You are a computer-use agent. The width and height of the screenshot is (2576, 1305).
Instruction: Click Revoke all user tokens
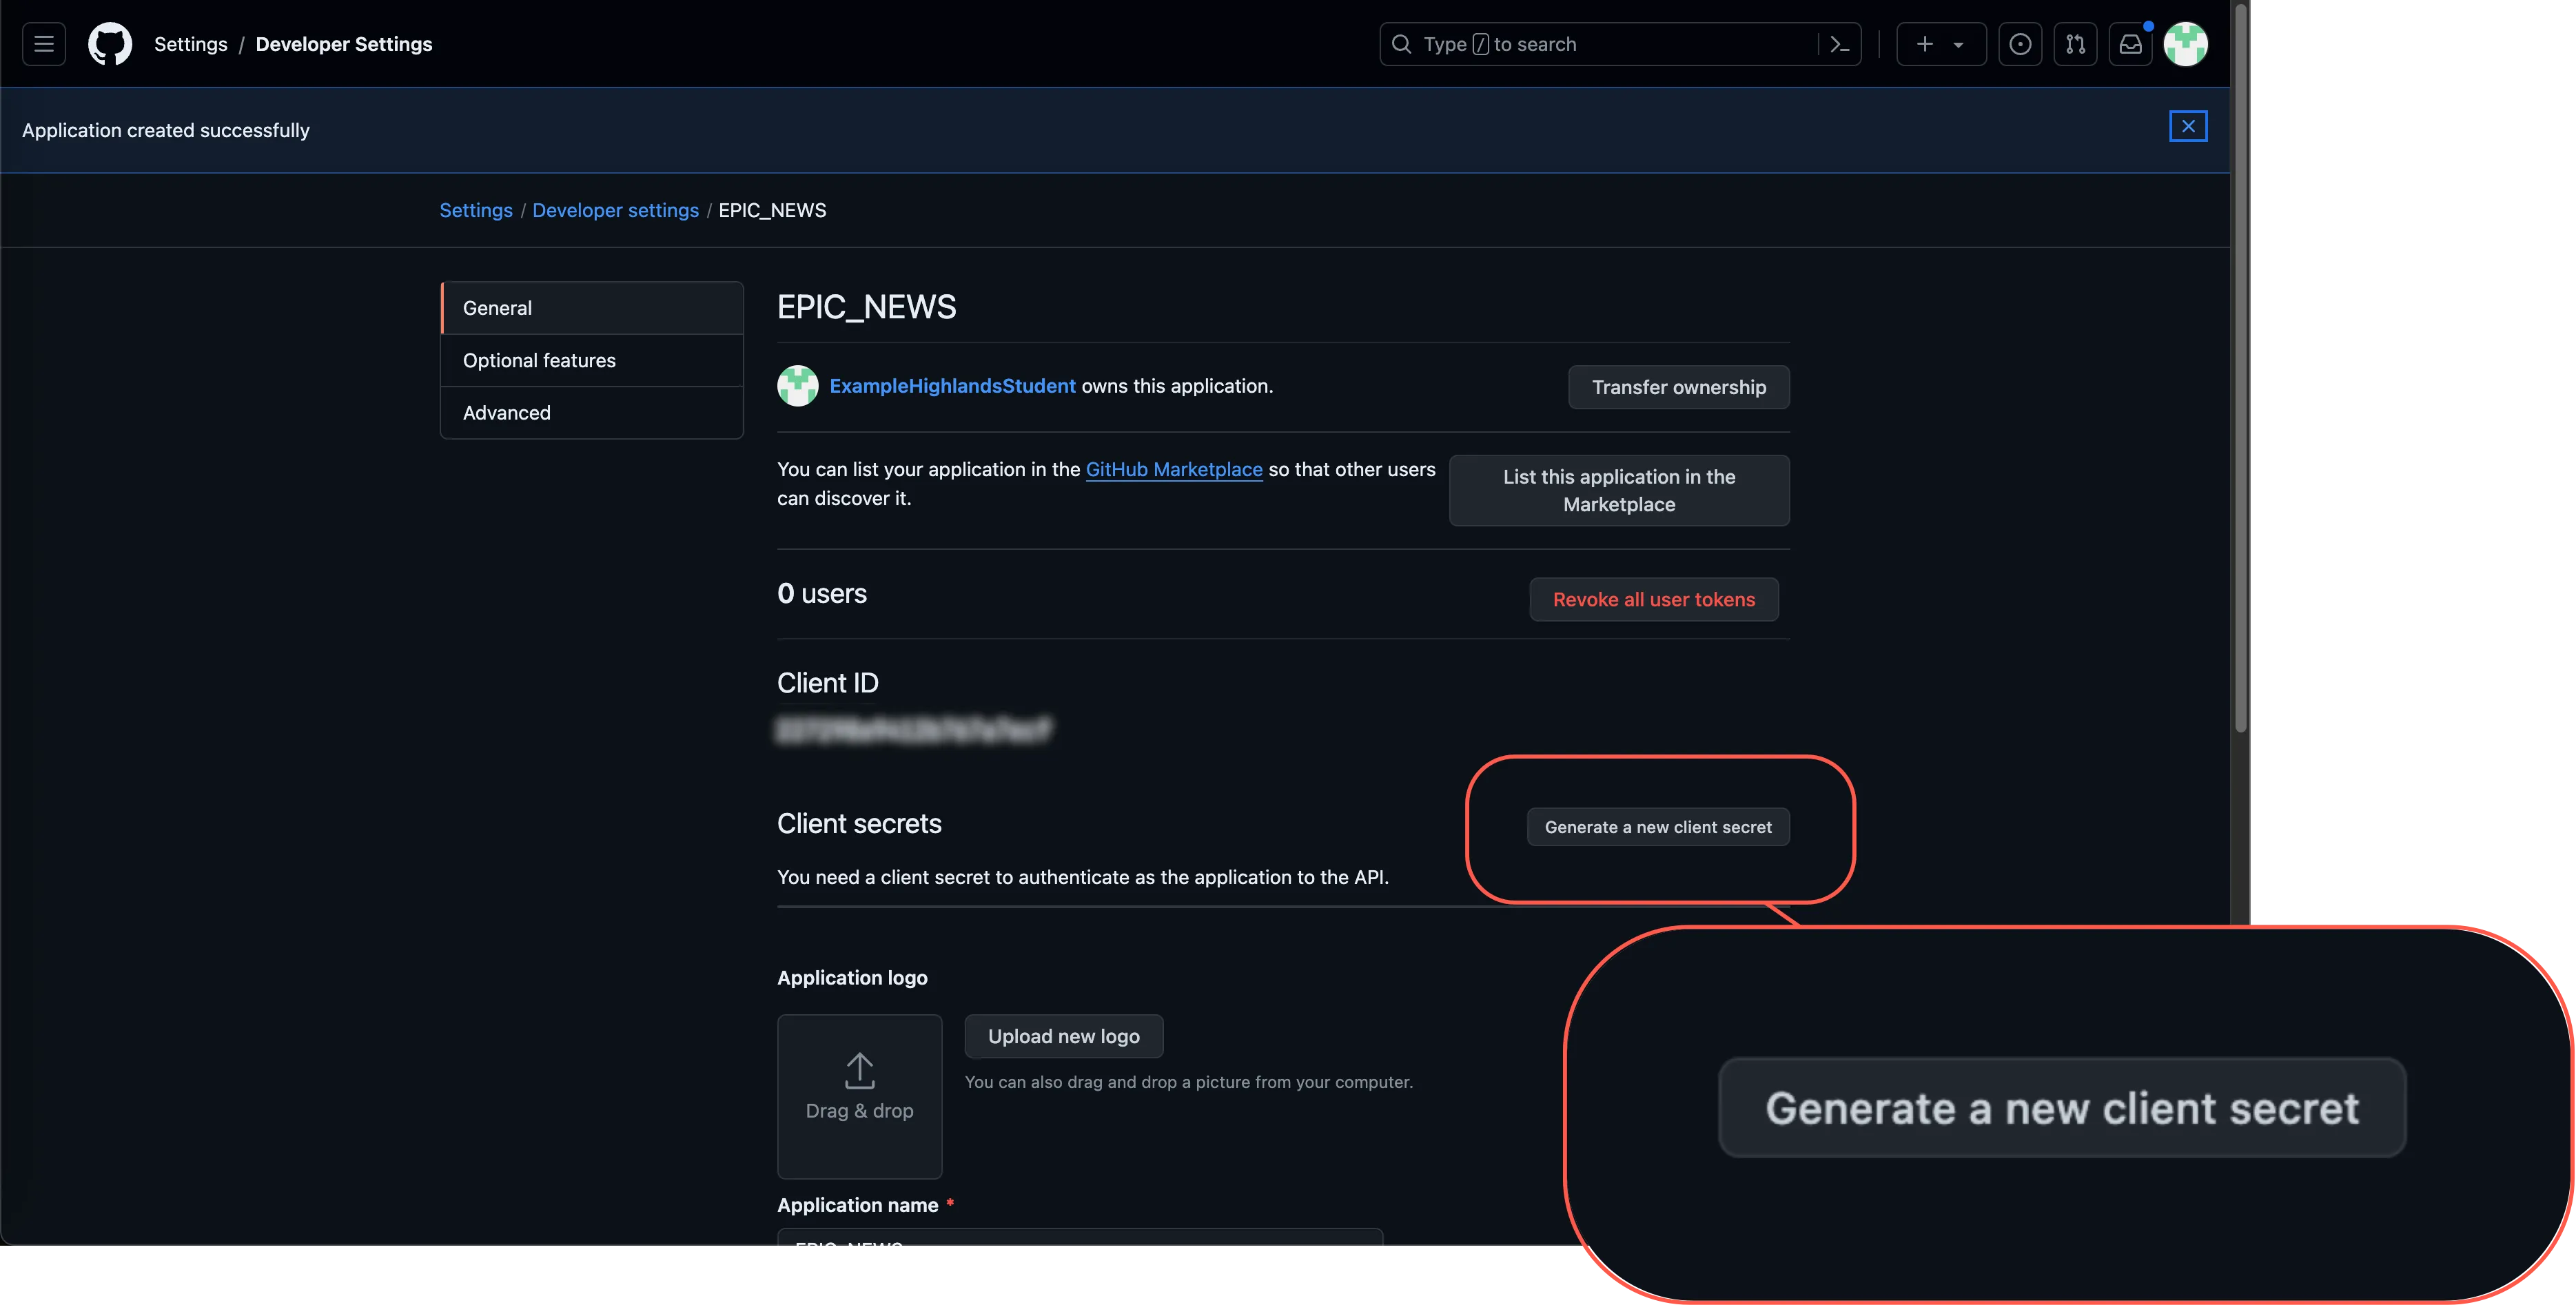pos(1654,599)
